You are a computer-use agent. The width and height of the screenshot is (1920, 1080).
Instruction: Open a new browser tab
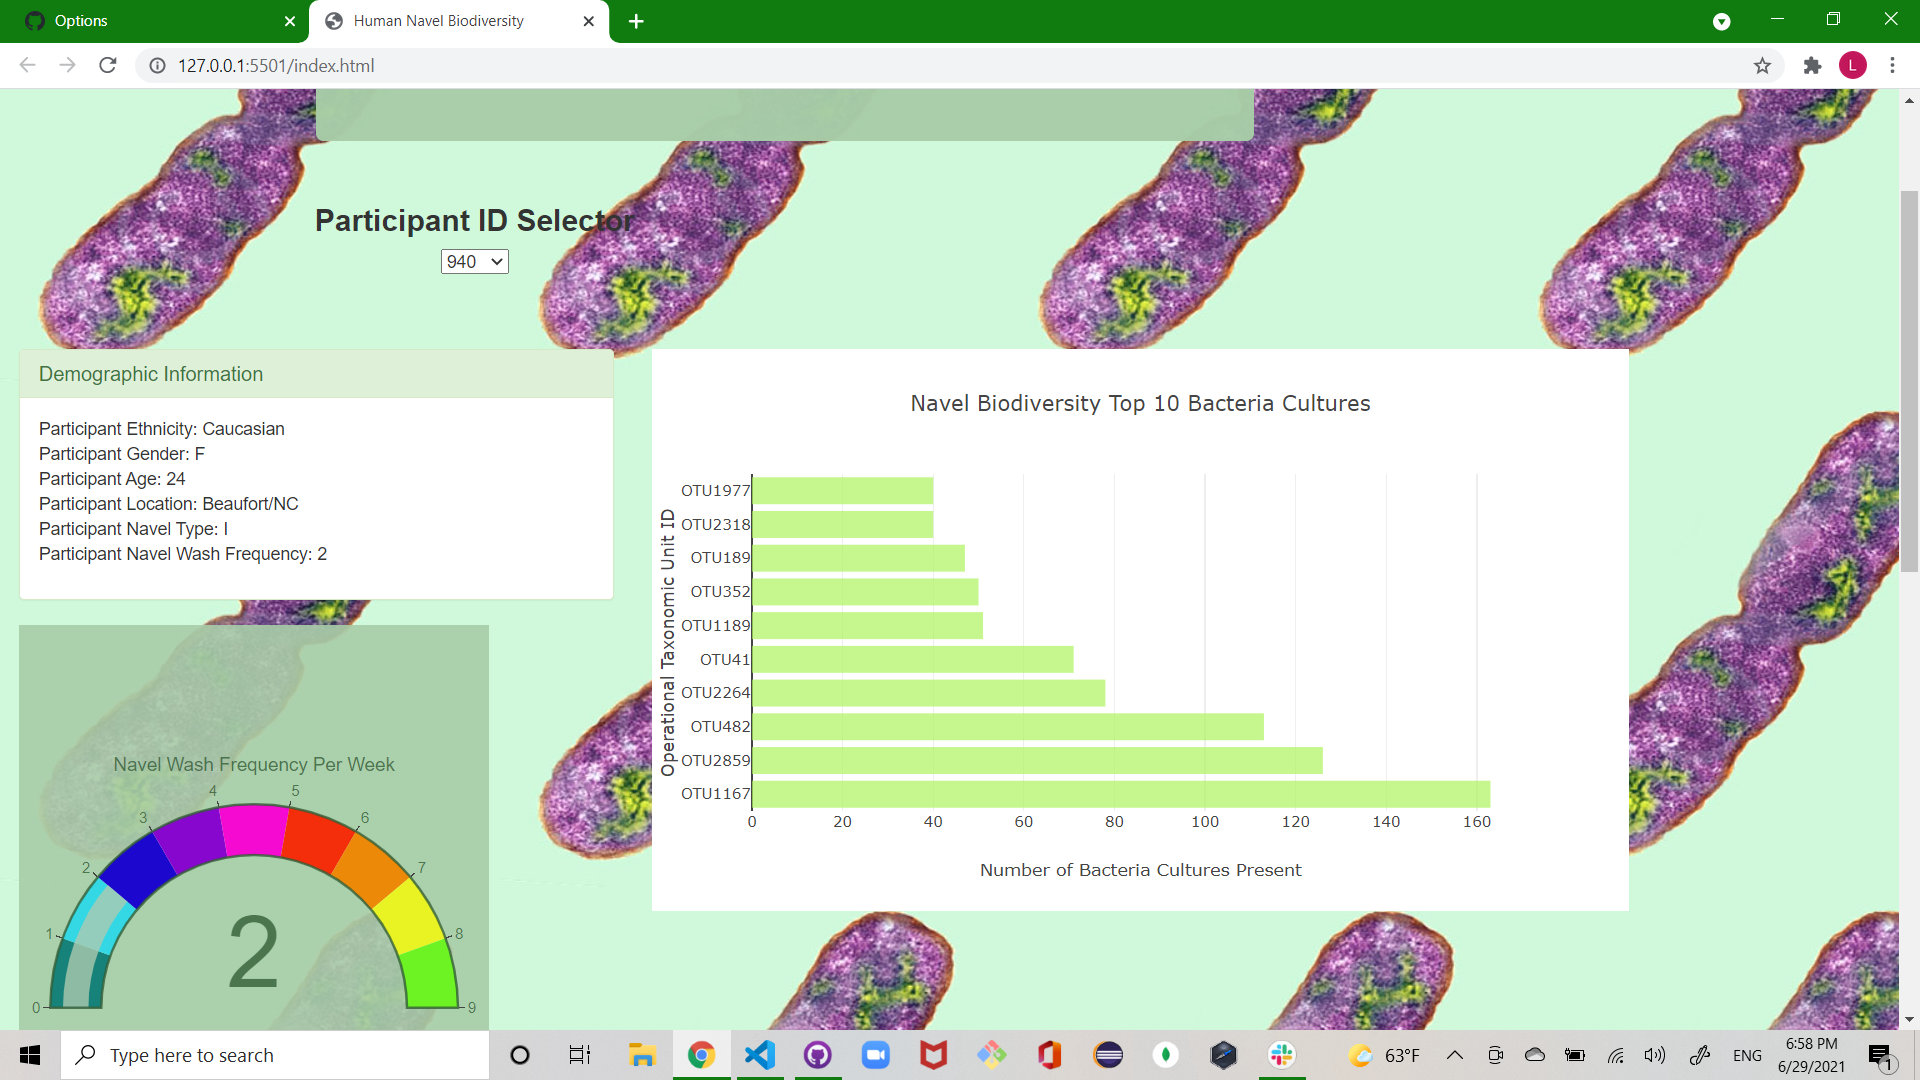[636, 21]
